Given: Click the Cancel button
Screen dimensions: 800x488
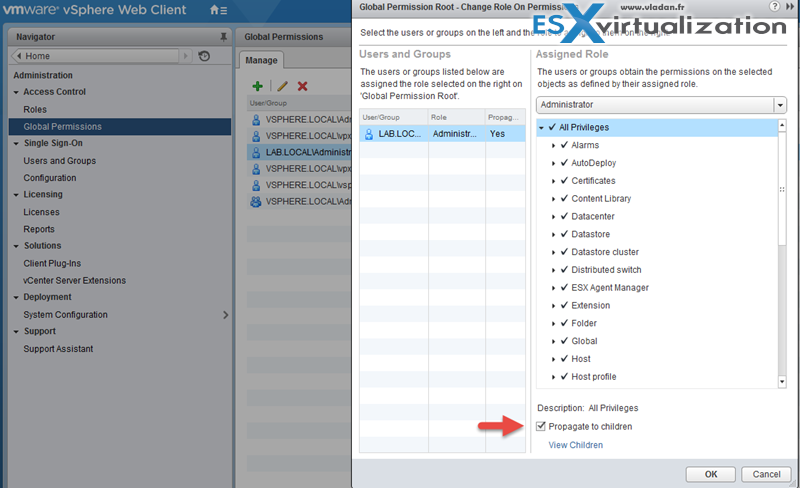Looking at the screenshot, I should click(x=766, y=474).
